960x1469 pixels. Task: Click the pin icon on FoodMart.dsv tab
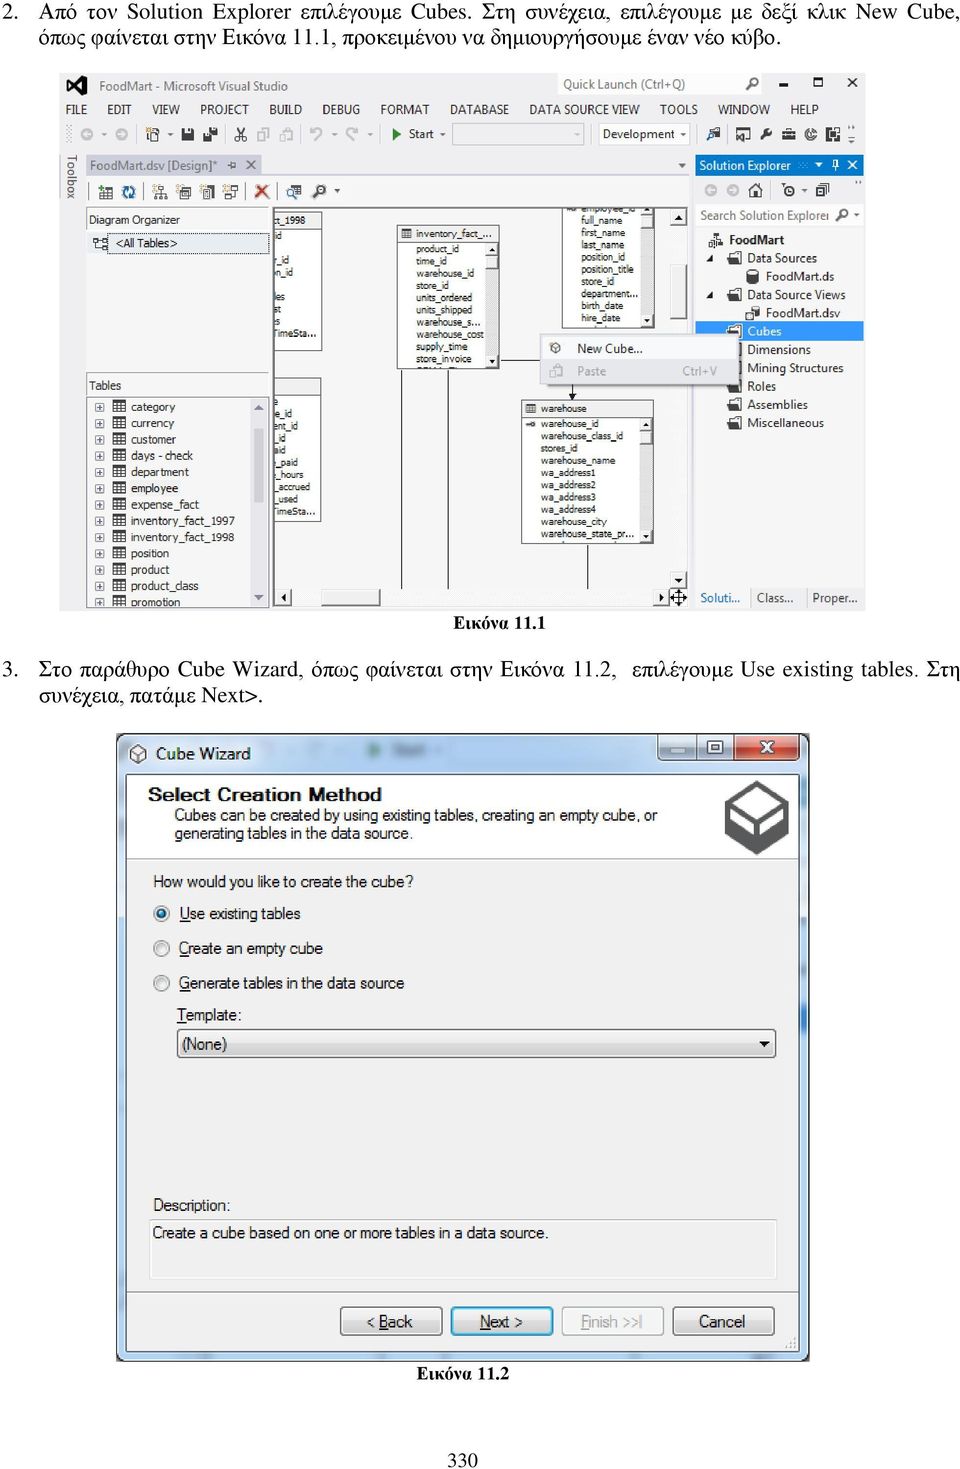[232, 165]
